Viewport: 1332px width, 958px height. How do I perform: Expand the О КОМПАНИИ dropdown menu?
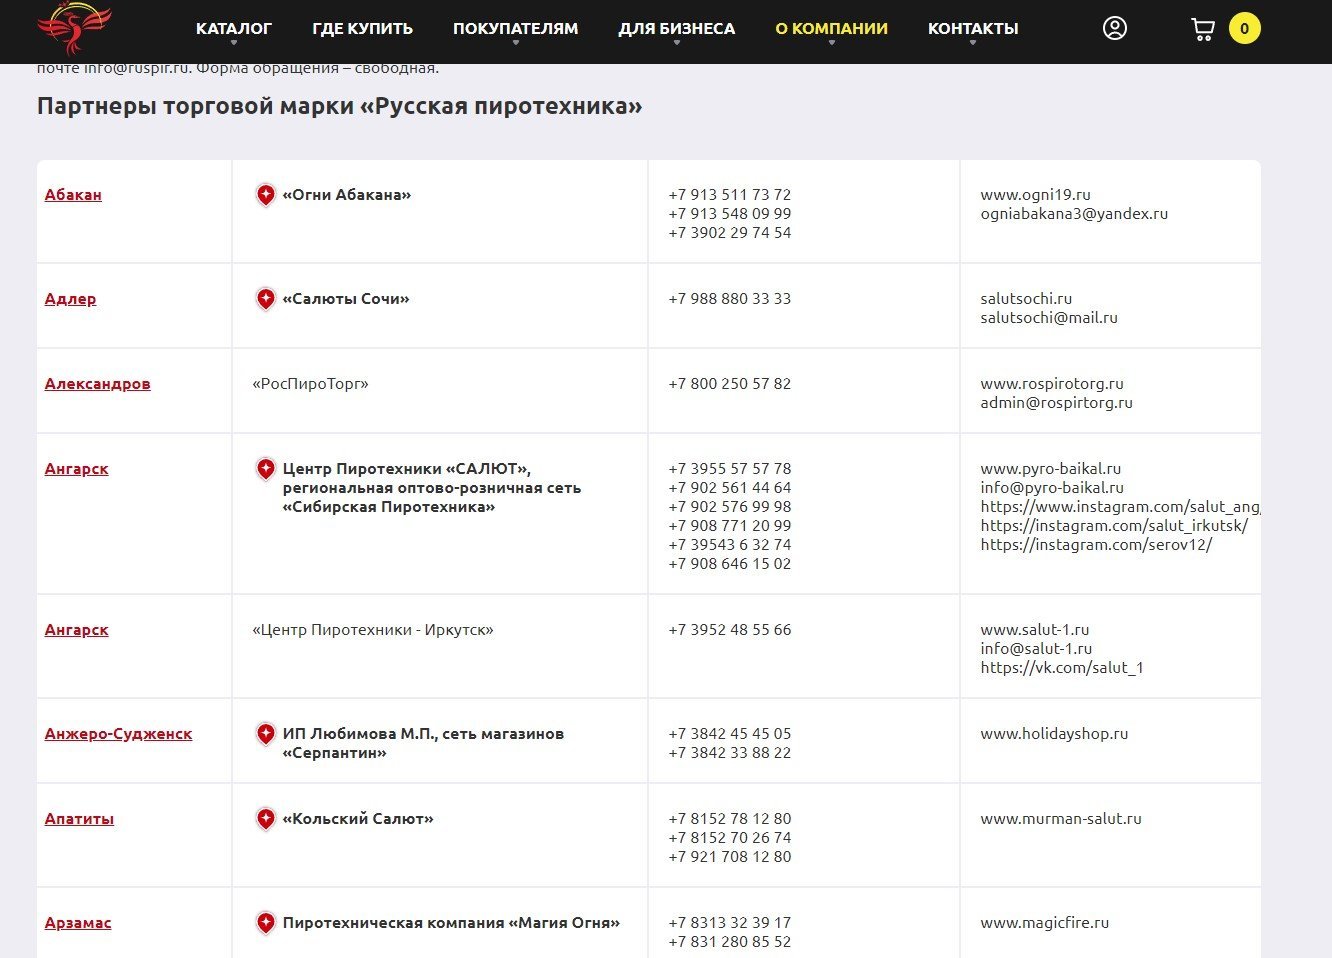pos(831,29)
